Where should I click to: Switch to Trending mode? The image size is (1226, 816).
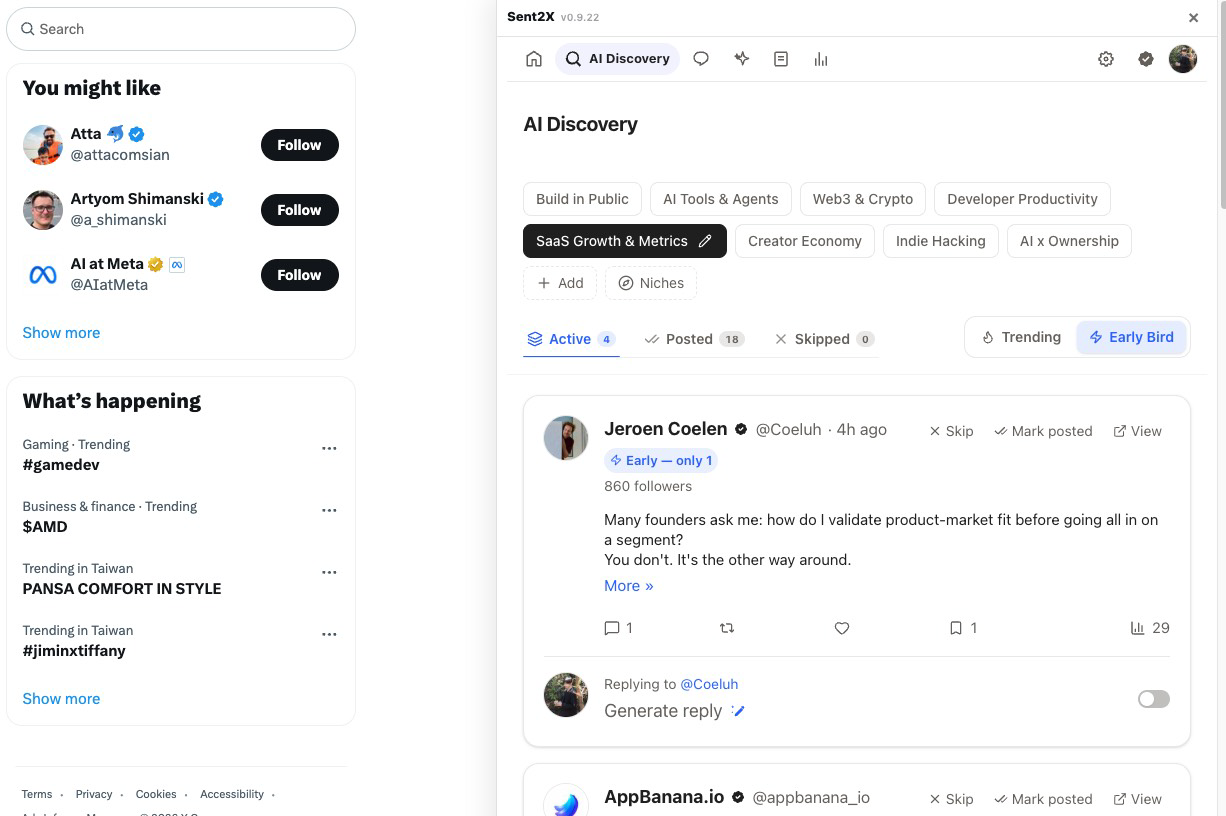pos(1021,337)
